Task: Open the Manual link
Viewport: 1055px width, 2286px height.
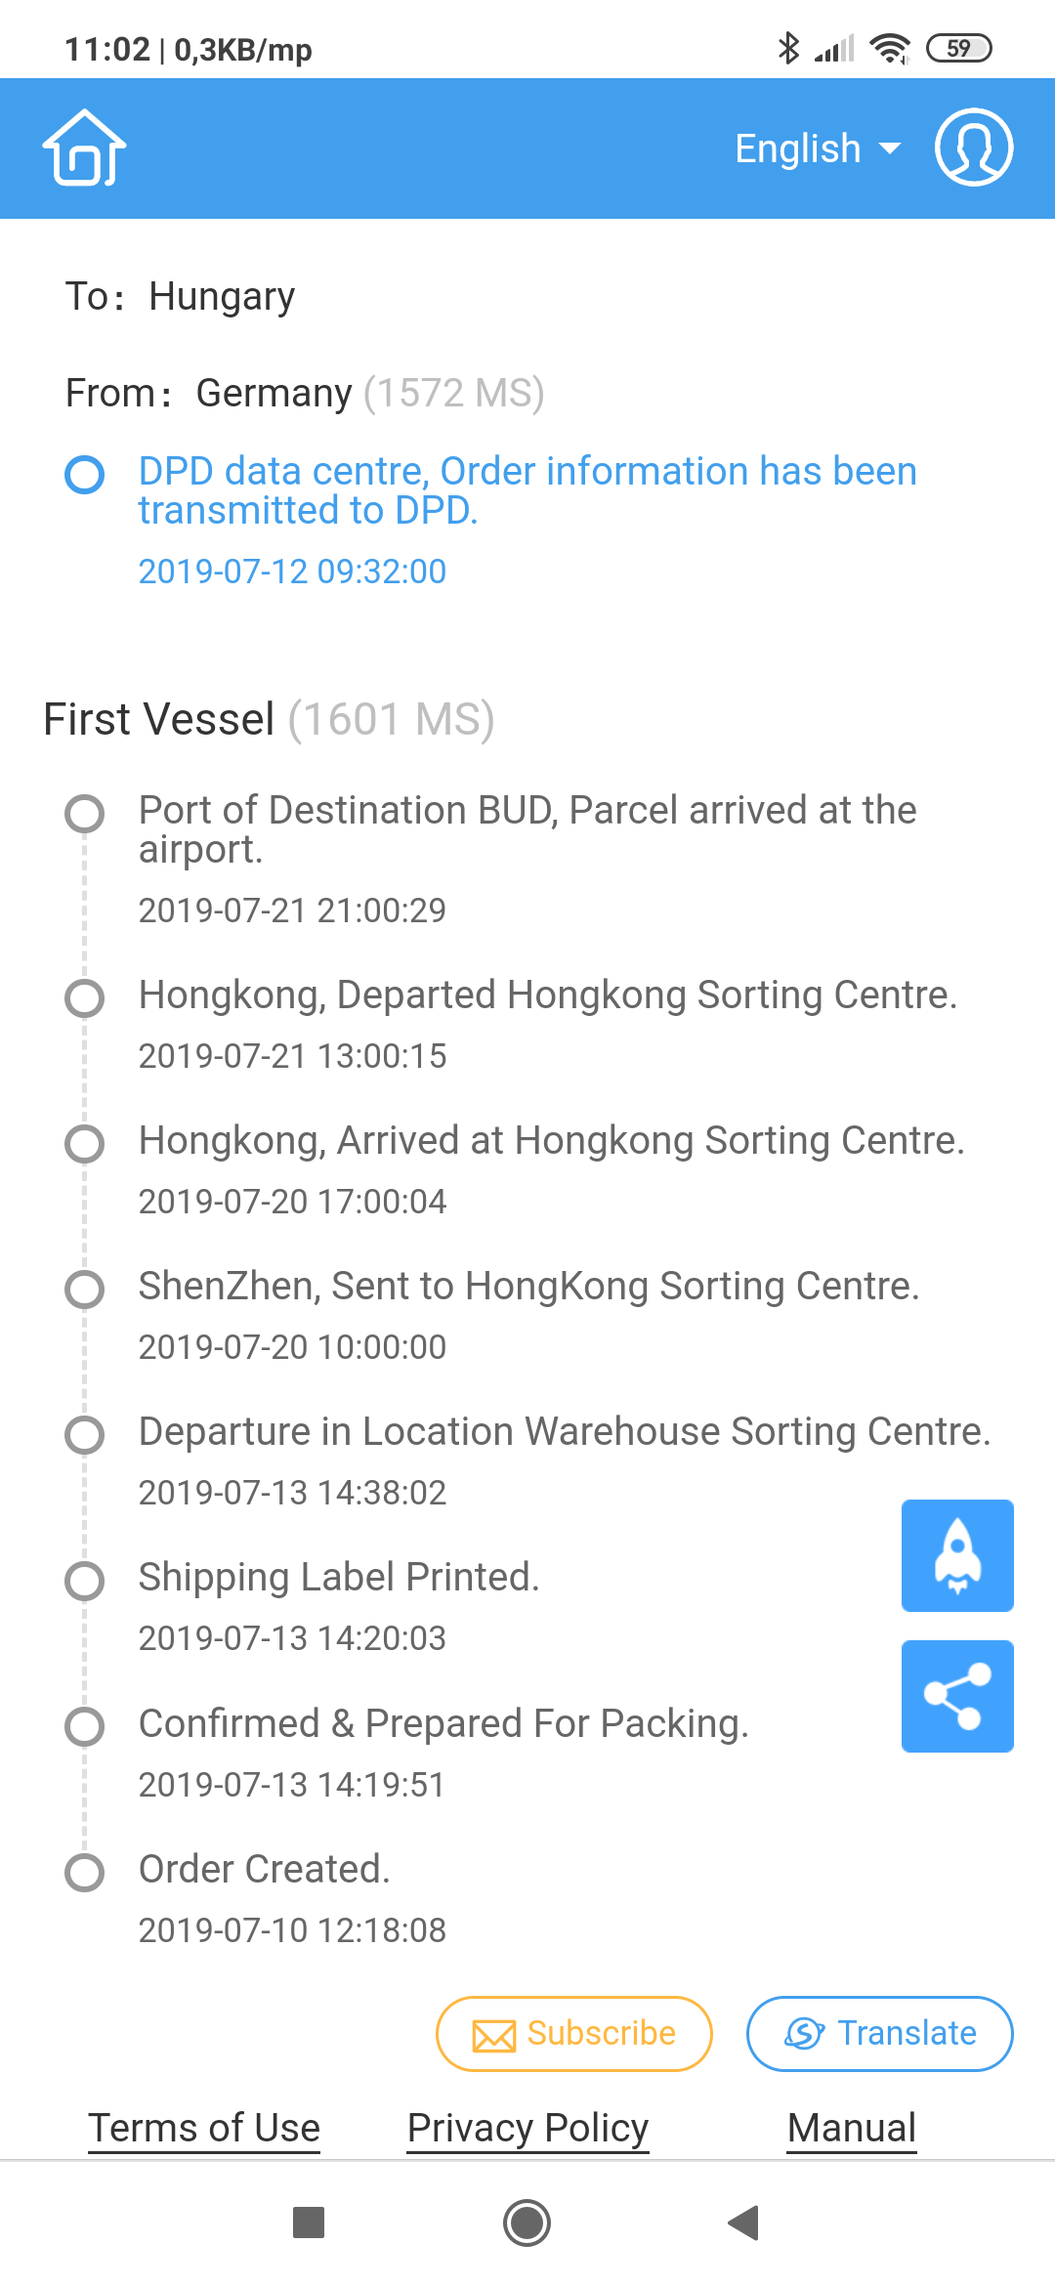Action: point(851,2127)
